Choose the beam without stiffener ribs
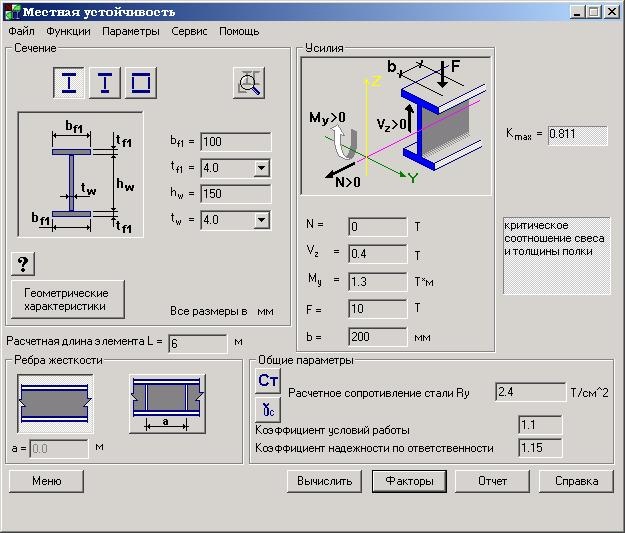625x533 pixels. coord(55,401)
